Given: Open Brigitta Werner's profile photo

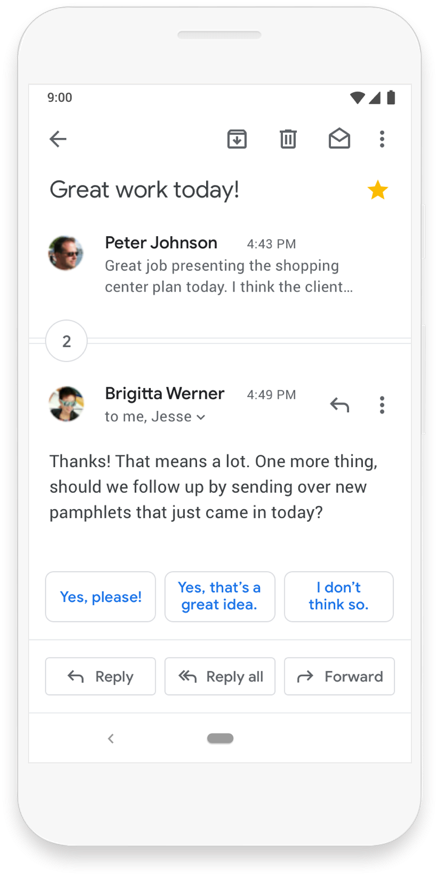Looking at the screenshot, I should coord(66,404).
